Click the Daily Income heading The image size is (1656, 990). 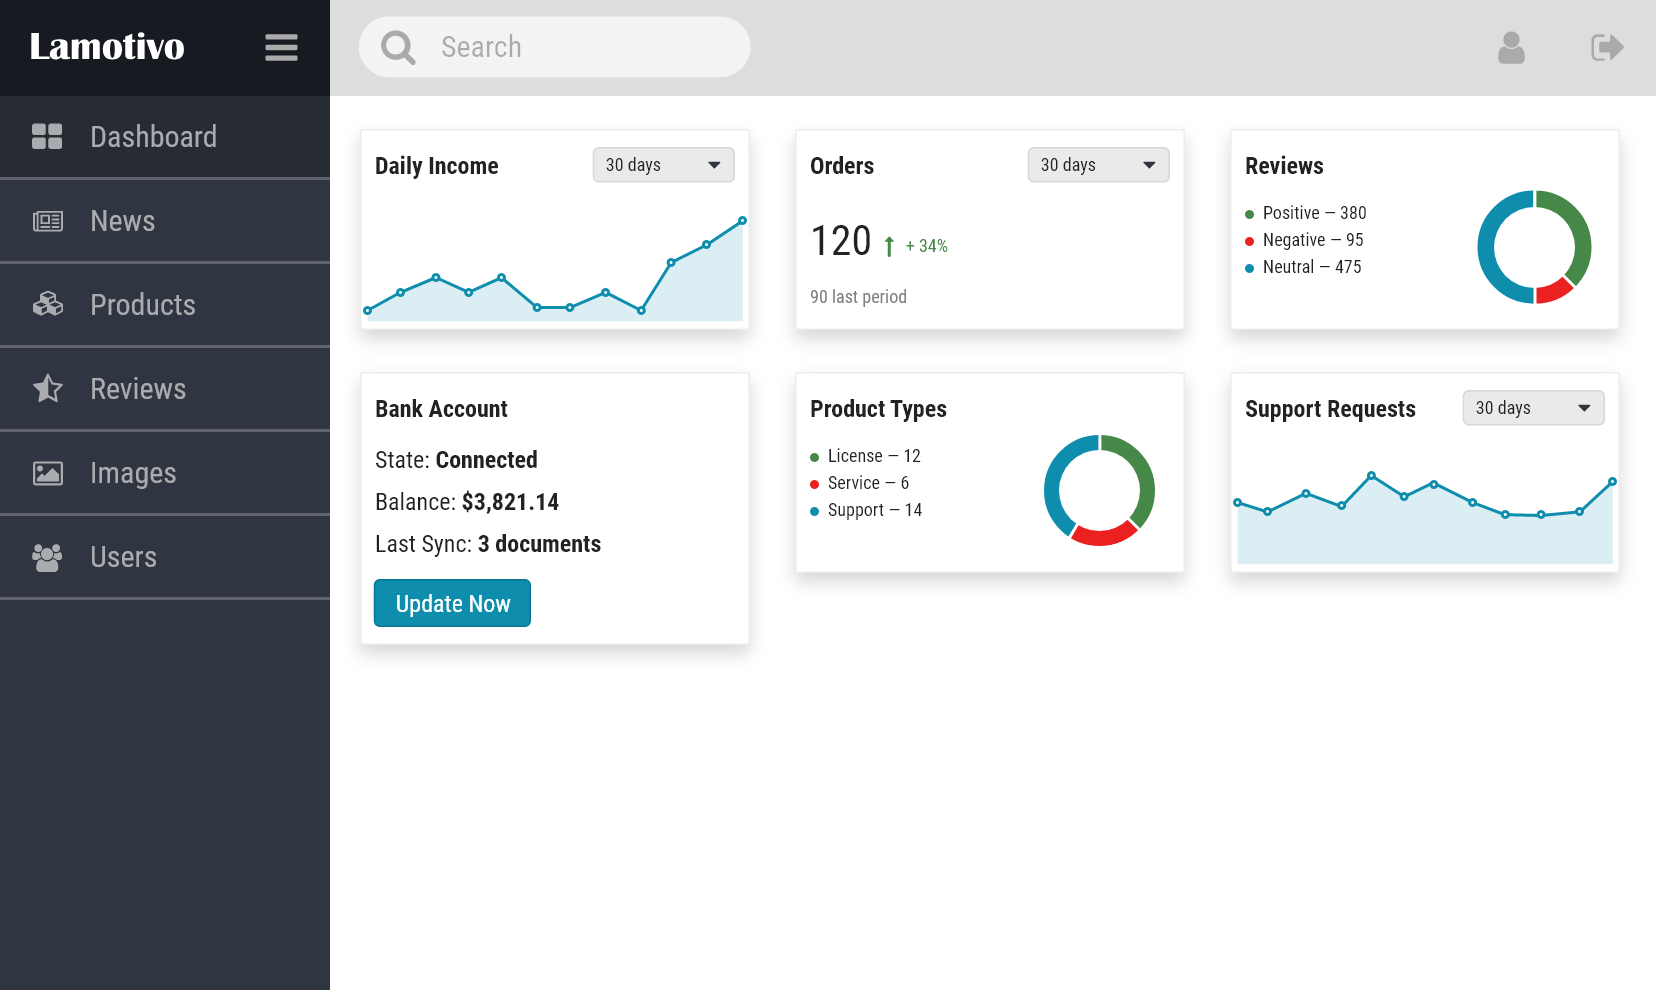click(436, 166)
